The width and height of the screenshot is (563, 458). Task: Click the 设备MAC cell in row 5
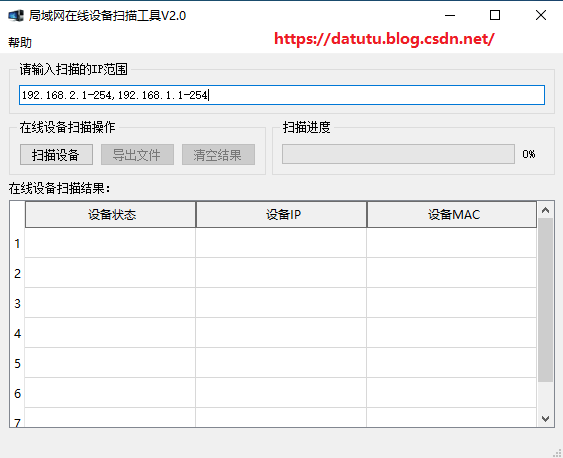[452, 363]
